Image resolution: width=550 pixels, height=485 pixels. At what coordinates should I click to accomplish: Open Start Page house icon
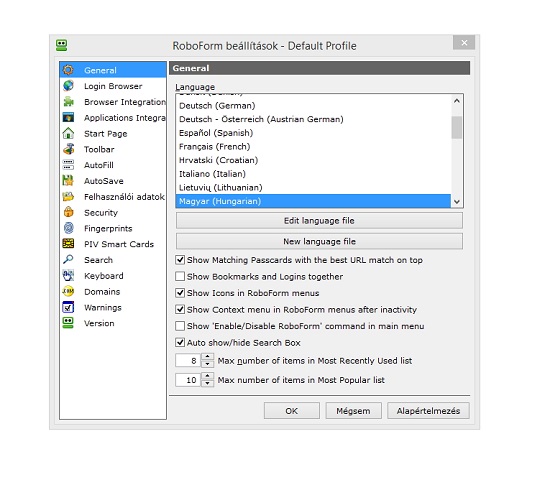(x=68, y=133)
